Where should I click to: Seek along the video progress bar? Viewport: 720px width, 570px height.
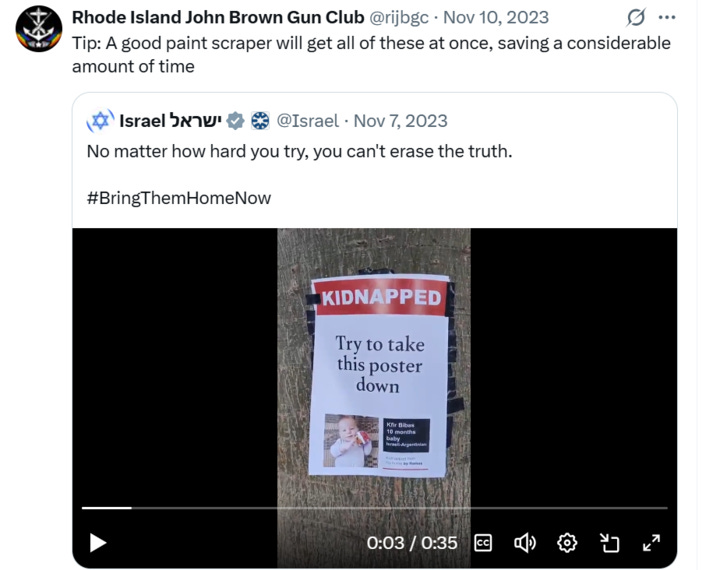[375, 508]
